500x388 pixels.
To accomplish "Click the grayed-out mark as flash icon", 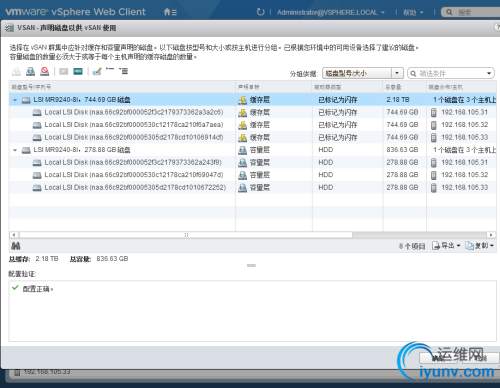I will (64, 71).
